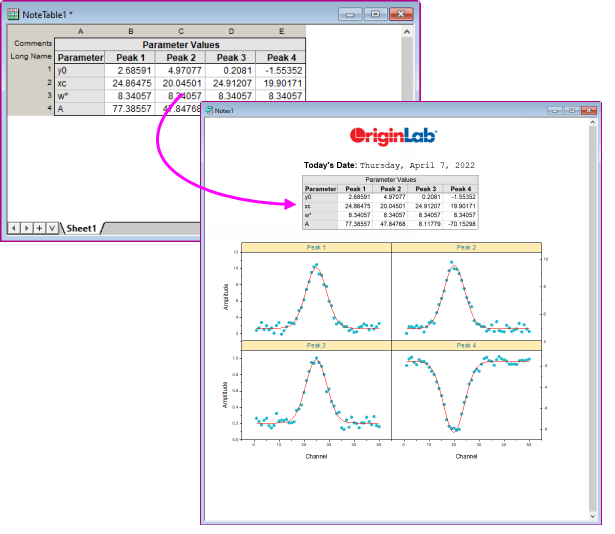Click the Today's Date text in Notes1
This screenshot has height=534, width=615.
click(x=330, y=165)
